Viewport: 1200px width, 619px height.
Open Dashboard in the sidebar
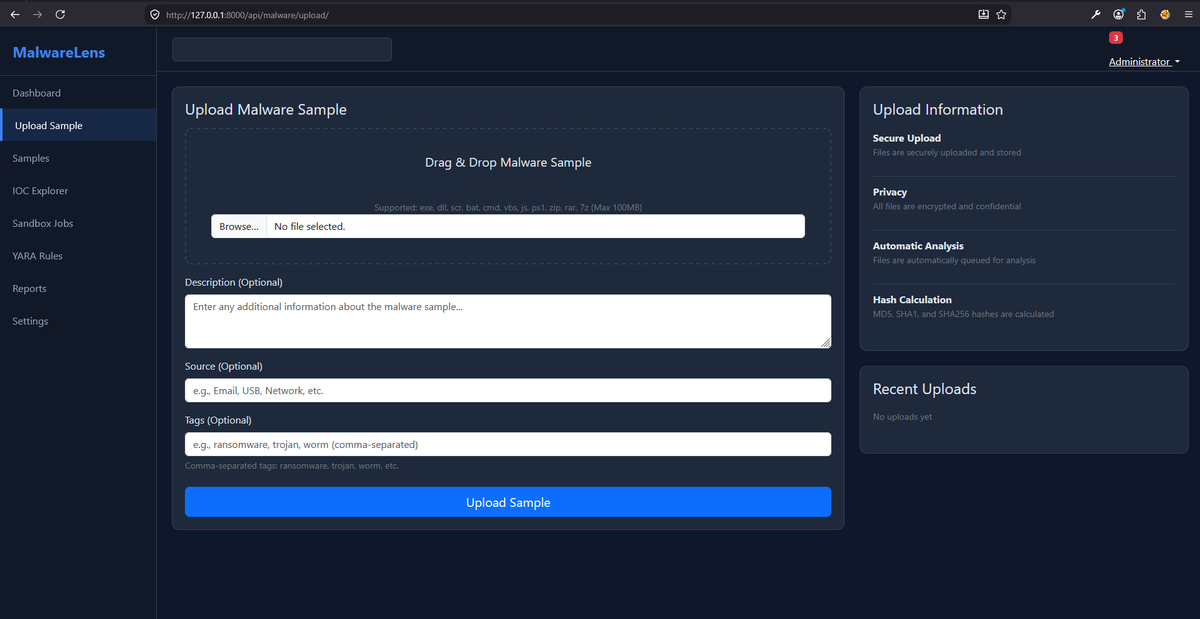click(78, 93)
